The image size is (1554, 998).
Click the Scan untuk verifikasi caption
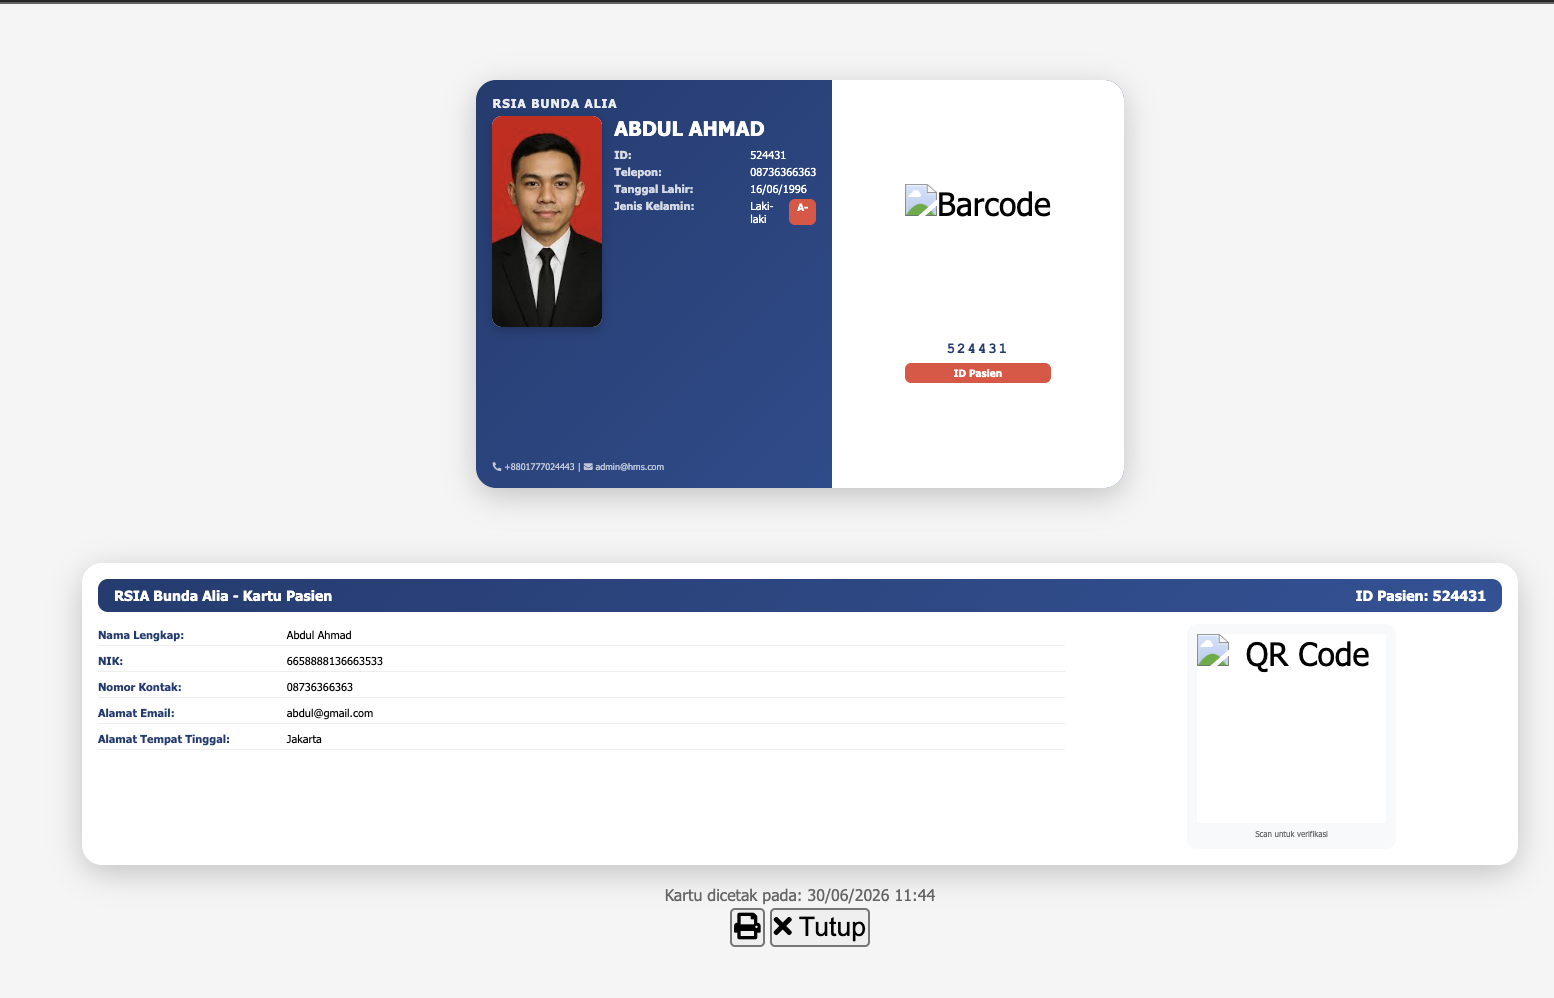(1291, 834)
